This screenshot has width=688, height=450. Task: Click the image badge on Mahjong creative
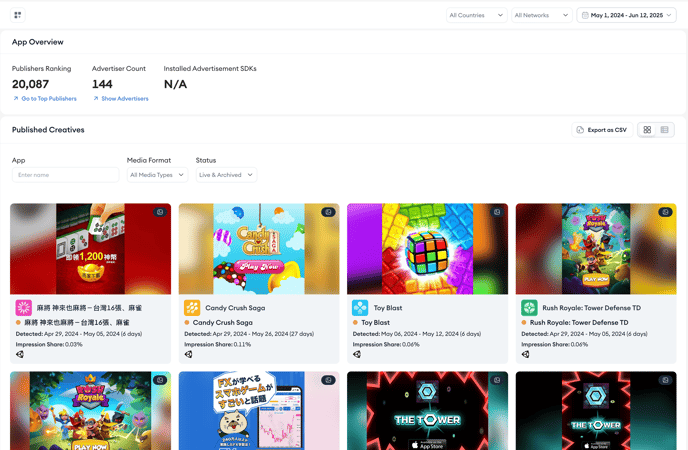tap(160, 212)
